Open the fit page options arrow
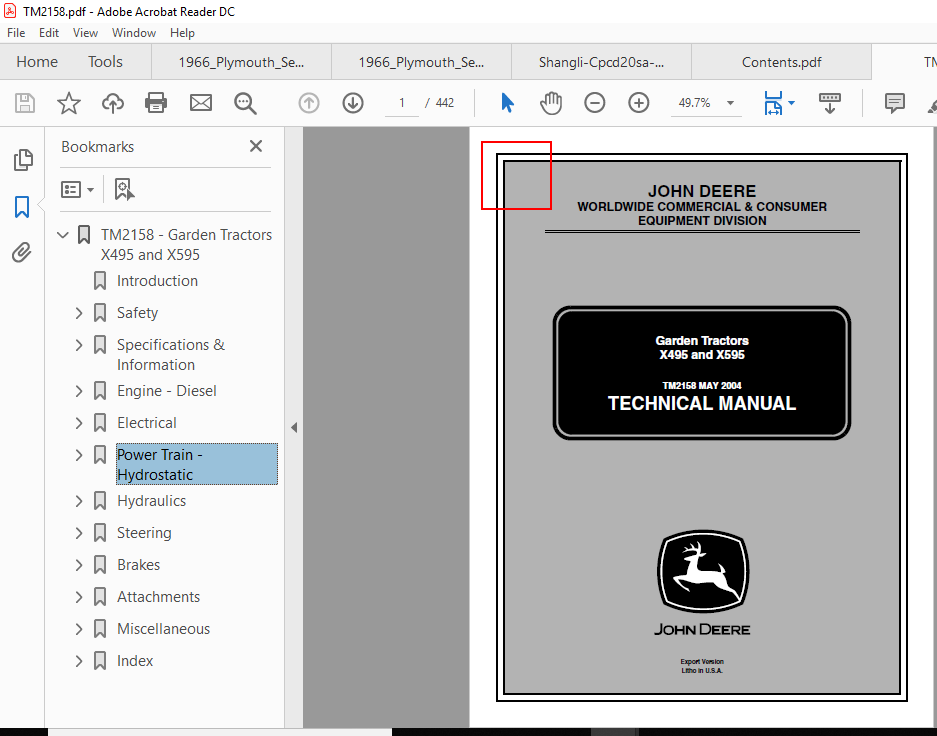Image resolution: width=937 pixels, height=736 pixels. point(792,103)
